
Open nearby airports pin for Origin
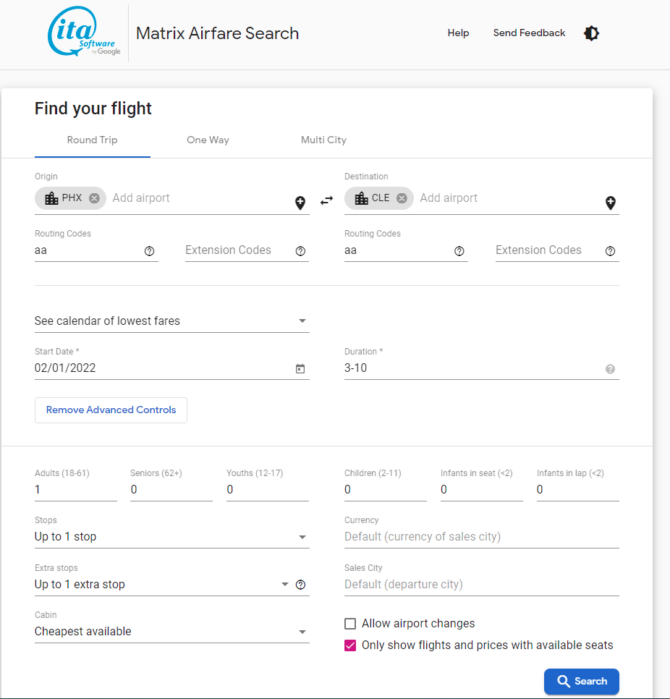300,203
